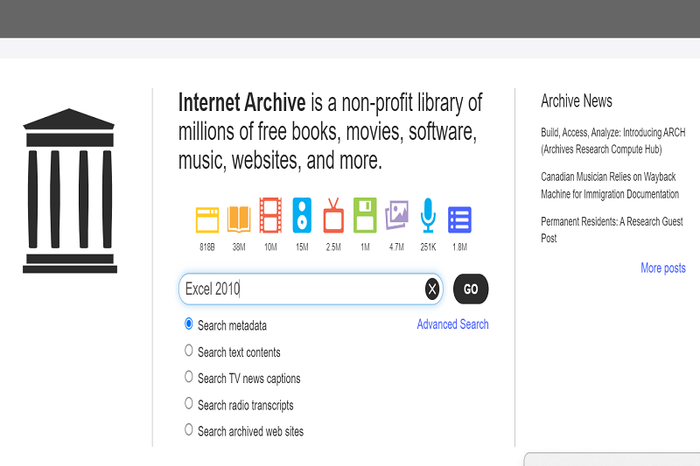Click the 818B count under web icon
Image resolution: width=700 pixels, height=466 pixels.
207,247
